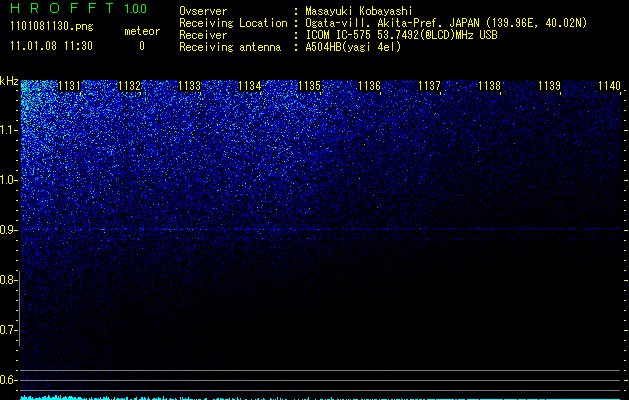Screen dimensions: 629x400
Task: Click the 1139 time marker
Action: [x=549, y=86]
